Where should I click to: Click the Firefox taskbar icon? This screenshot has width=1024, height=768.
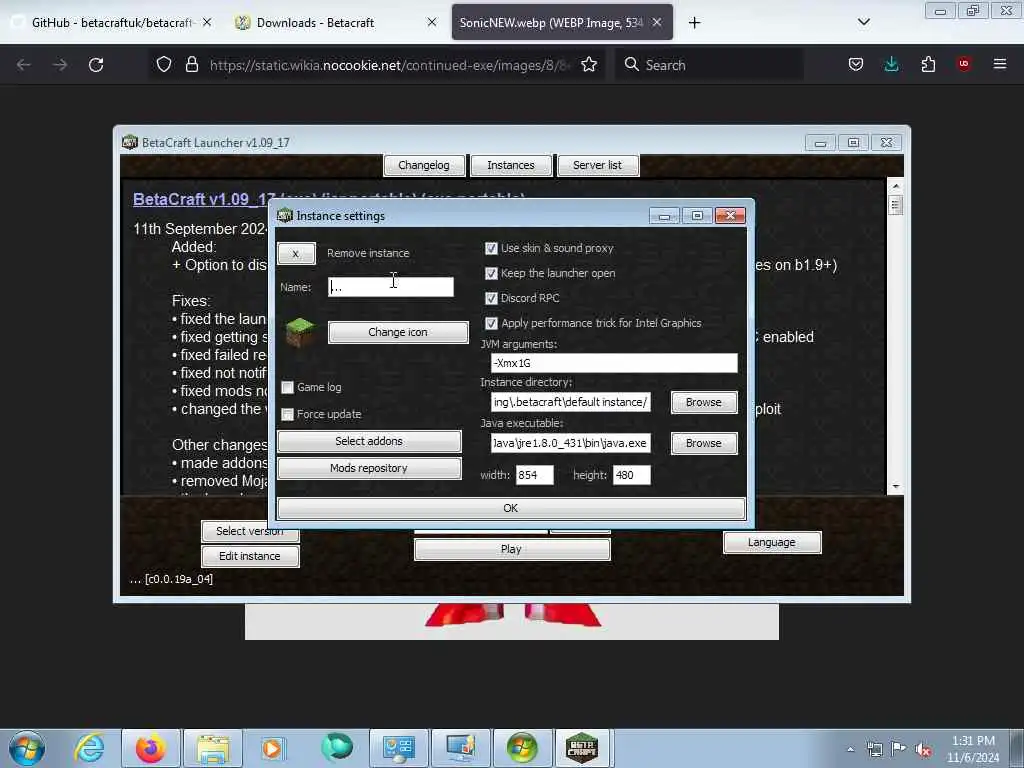(150, 748)
